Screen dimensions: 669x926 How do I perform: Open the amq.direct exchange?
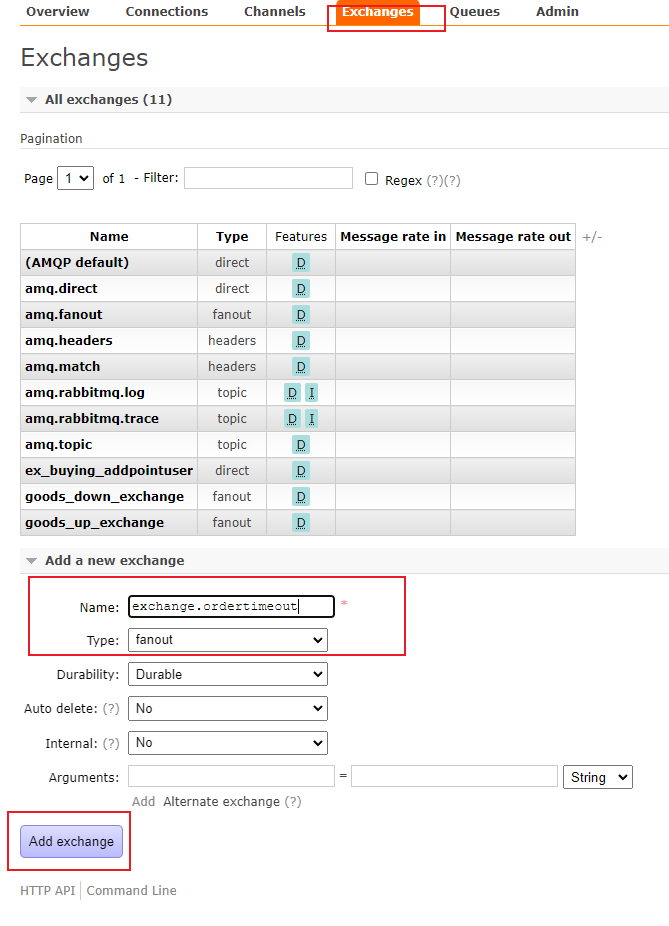(x=61, y=288)
